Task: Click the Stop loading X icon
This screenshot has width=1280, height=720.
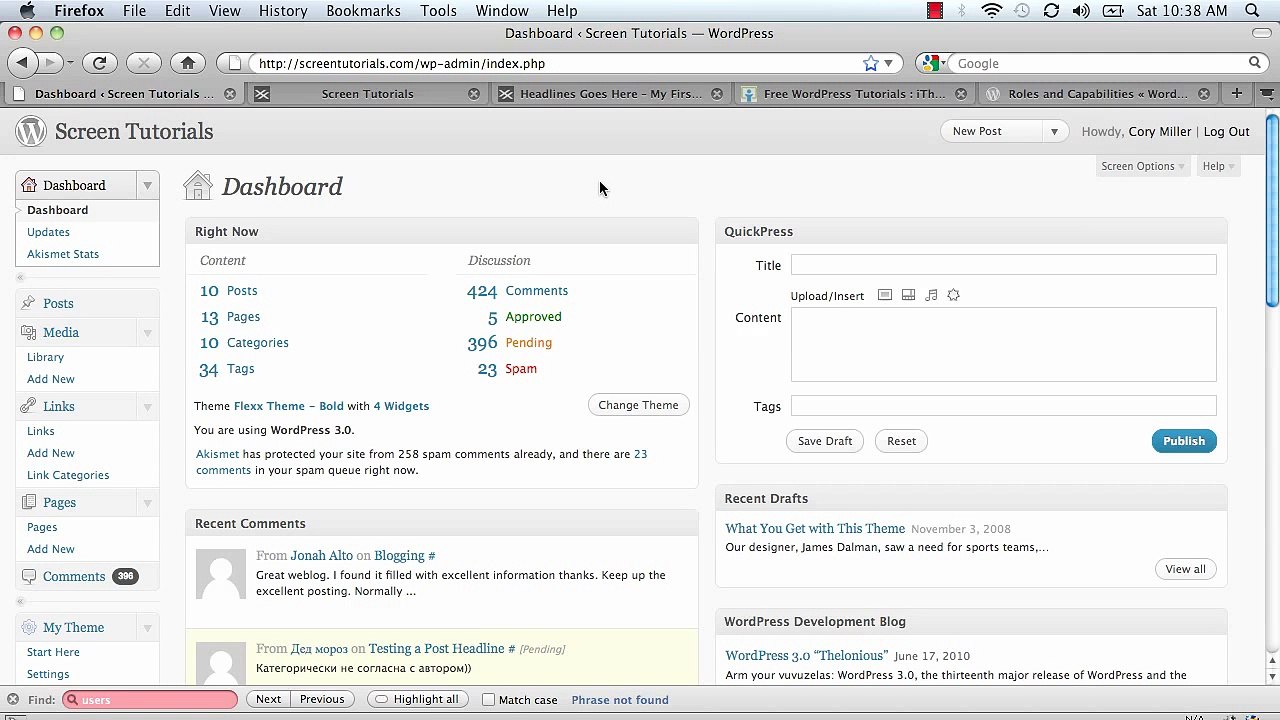Action: (144, 63)
